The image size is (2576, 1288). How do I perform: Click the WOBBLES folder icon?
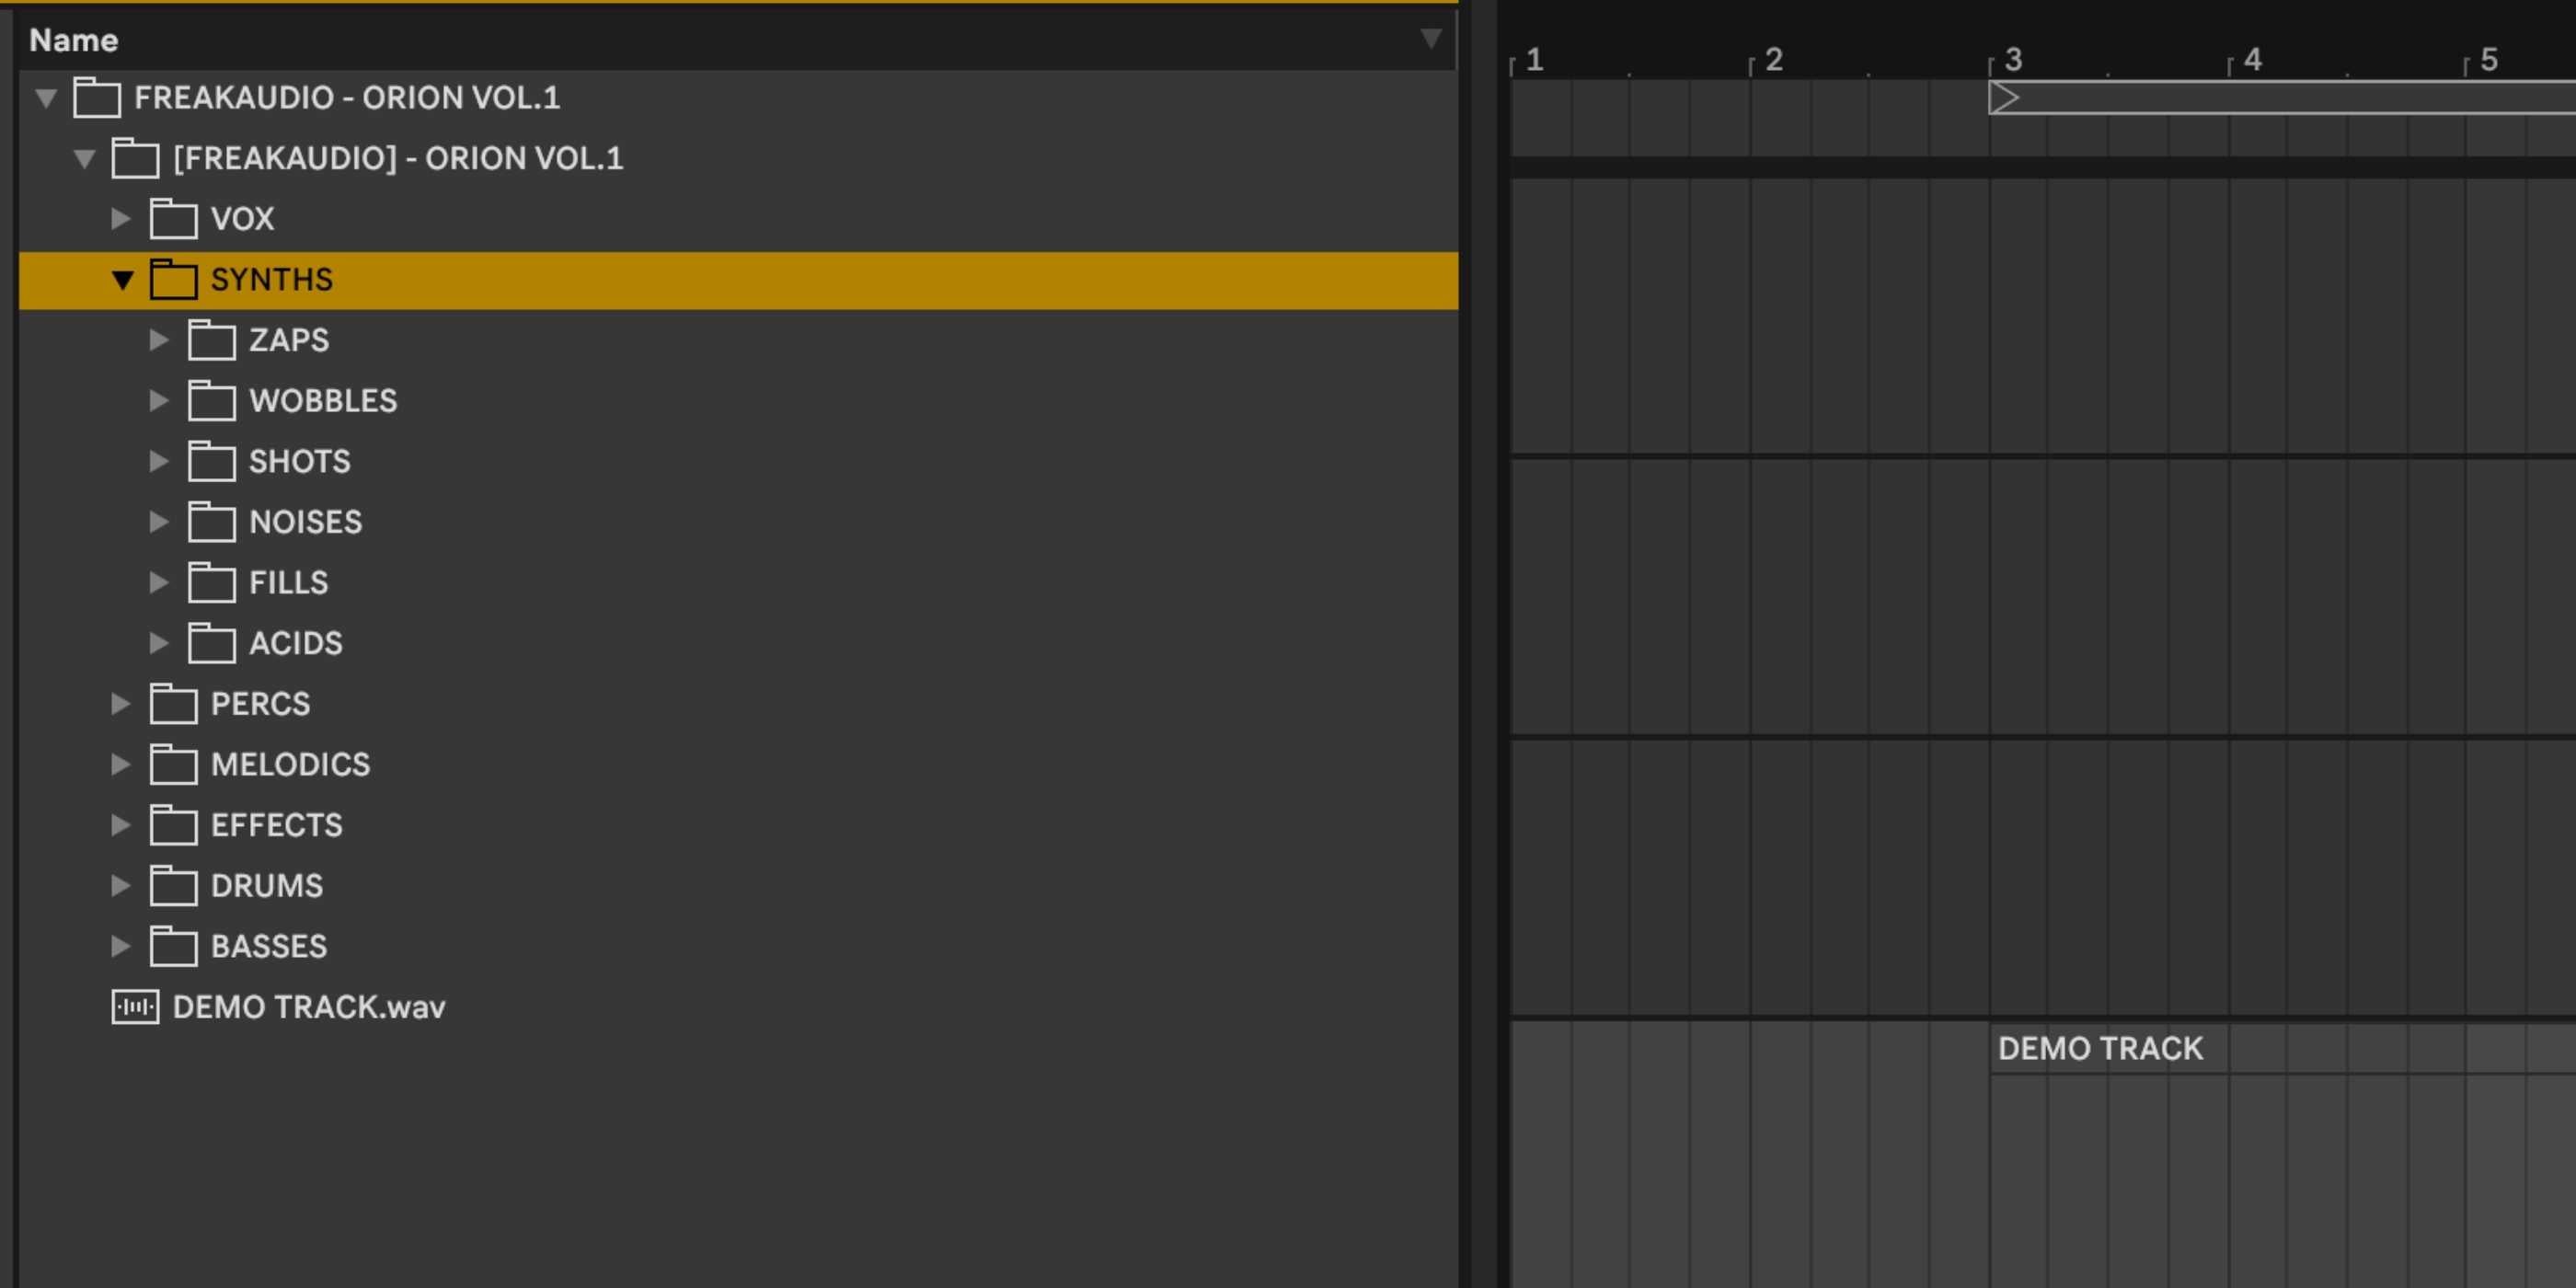coord(212,401)
